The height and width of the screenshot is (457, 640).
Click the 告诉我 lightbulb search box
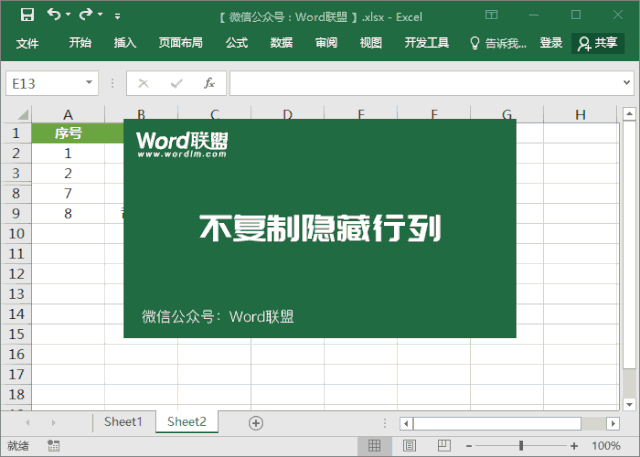498,43
